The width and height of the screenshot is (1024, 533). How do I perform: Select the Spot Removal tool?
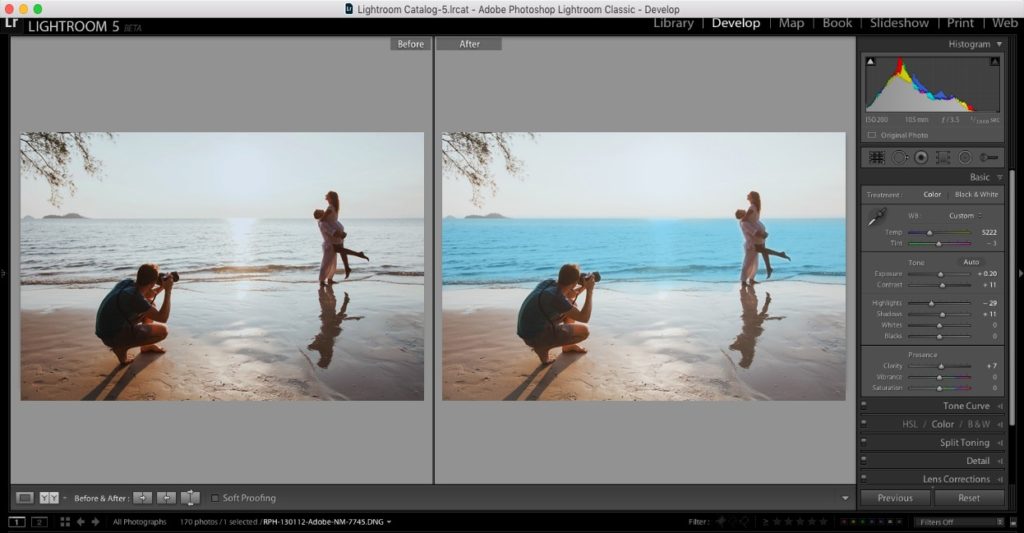tap(899, 157)
